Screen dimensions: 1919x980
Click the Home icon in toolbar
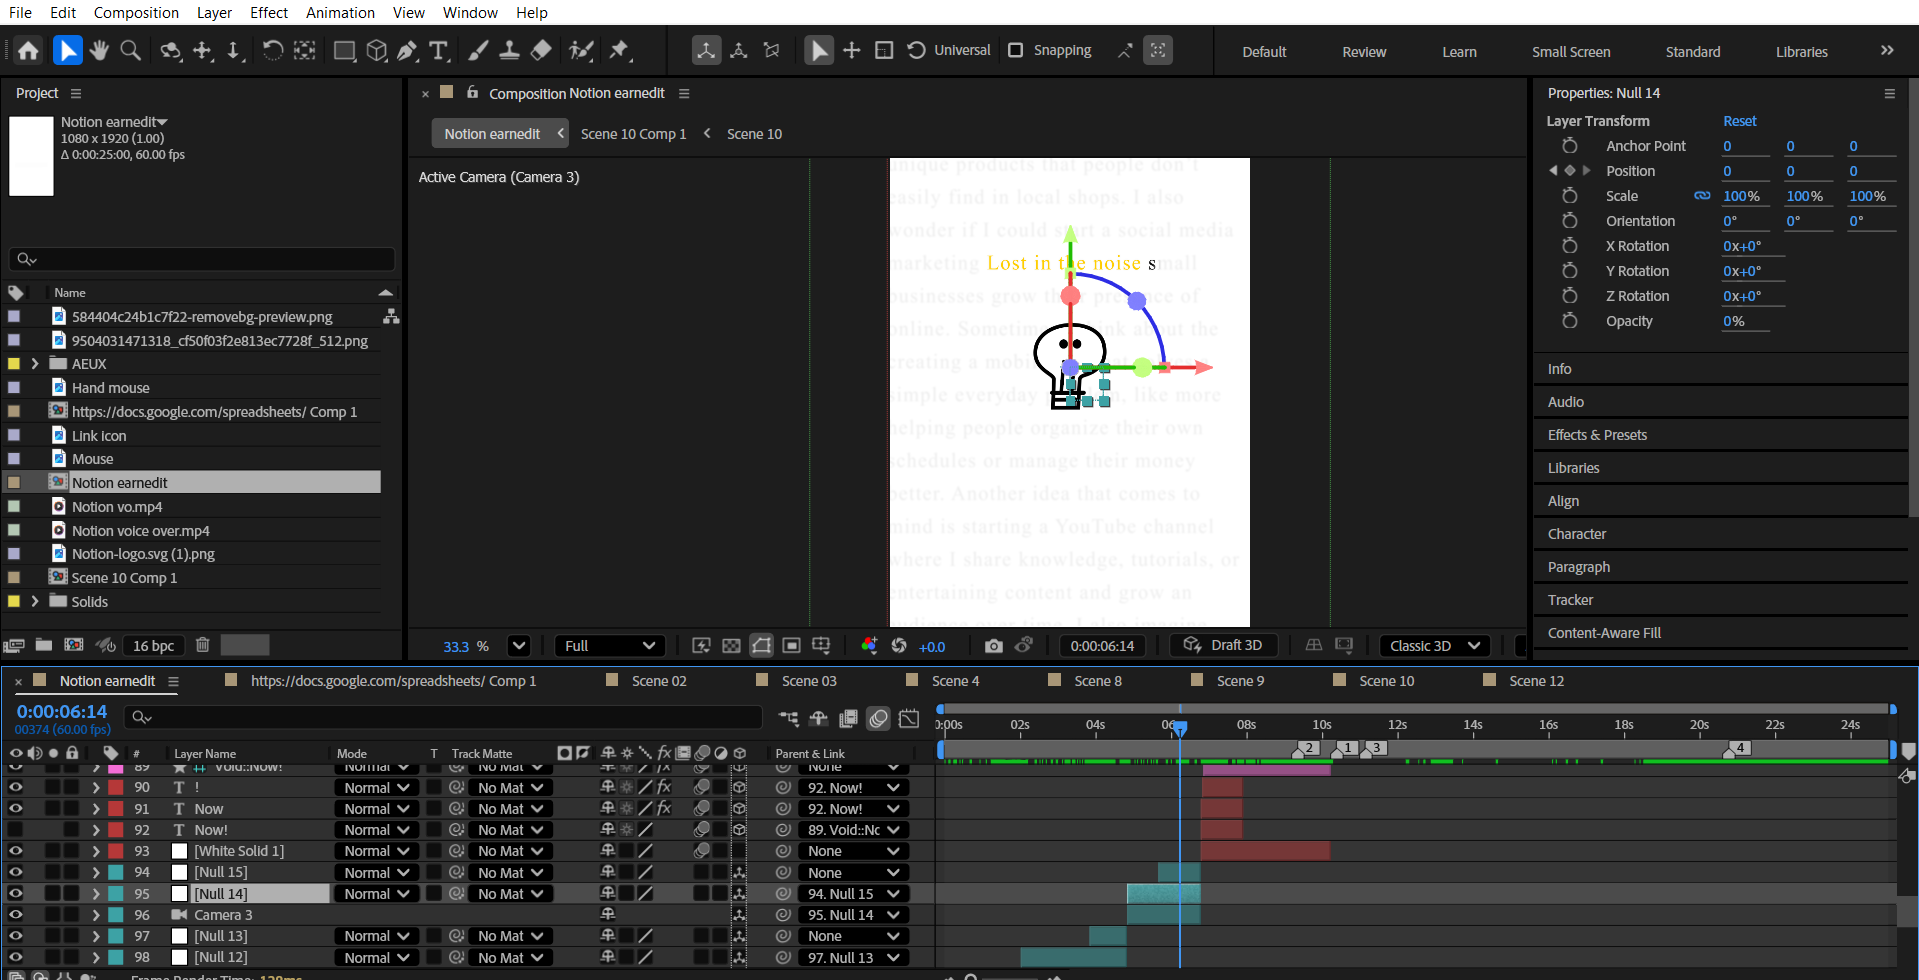pyautogui.click(x=29, y=50)
